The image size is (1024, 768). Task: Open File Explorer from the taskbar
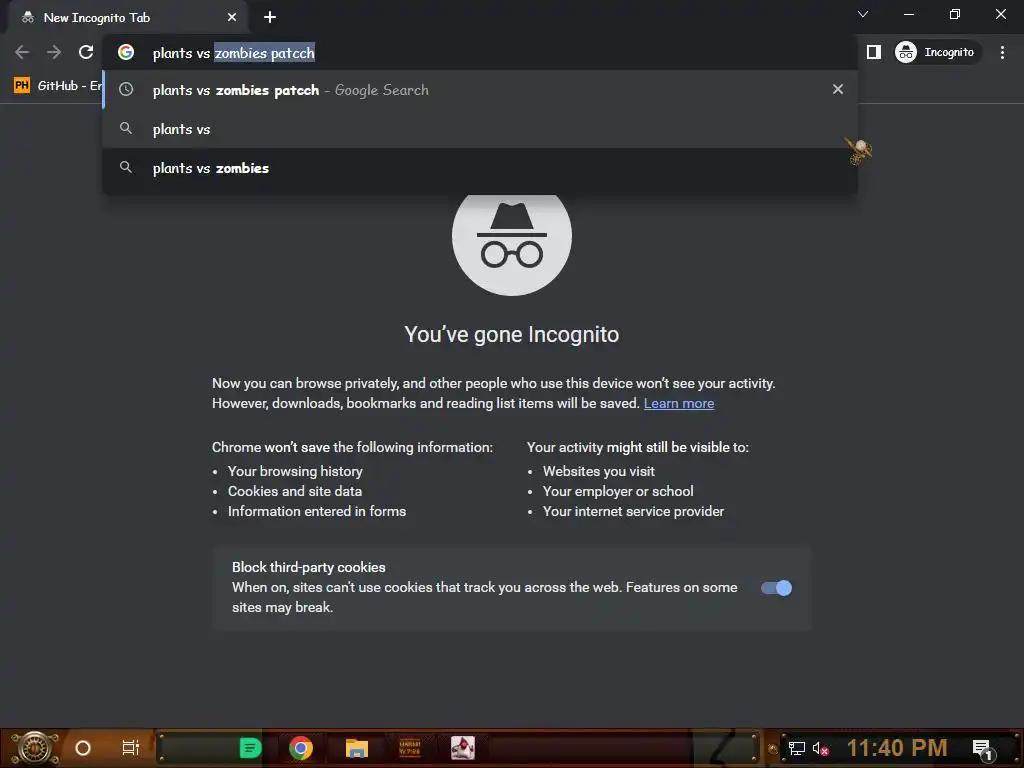[x=357, y=748]
